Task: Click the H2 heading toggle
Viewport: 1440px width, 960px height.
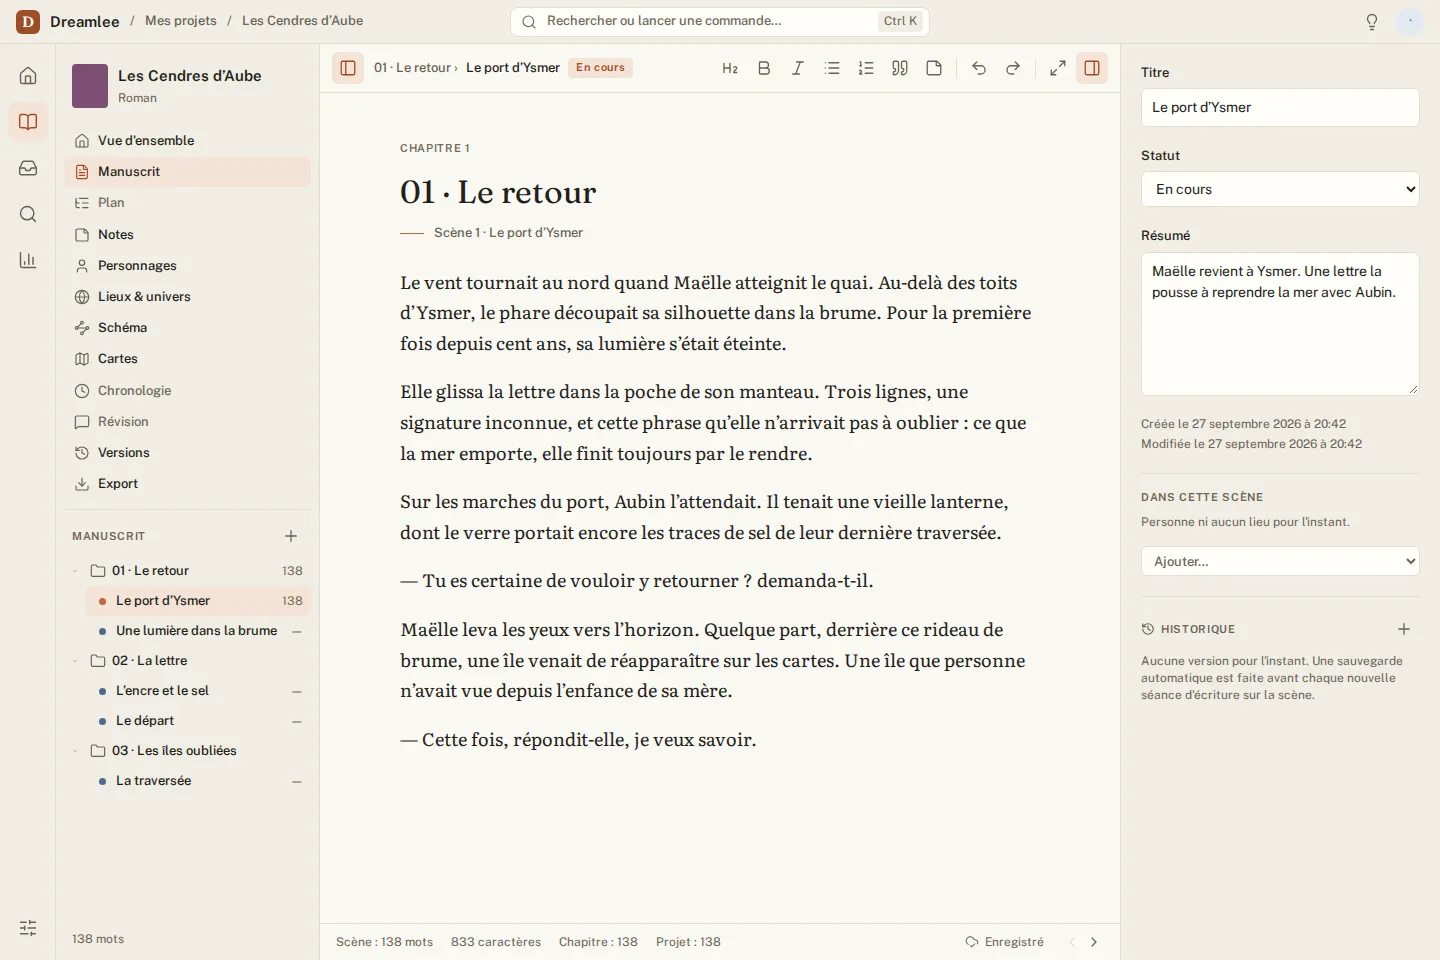Action: pyautogui.click(x=730, y=68)
